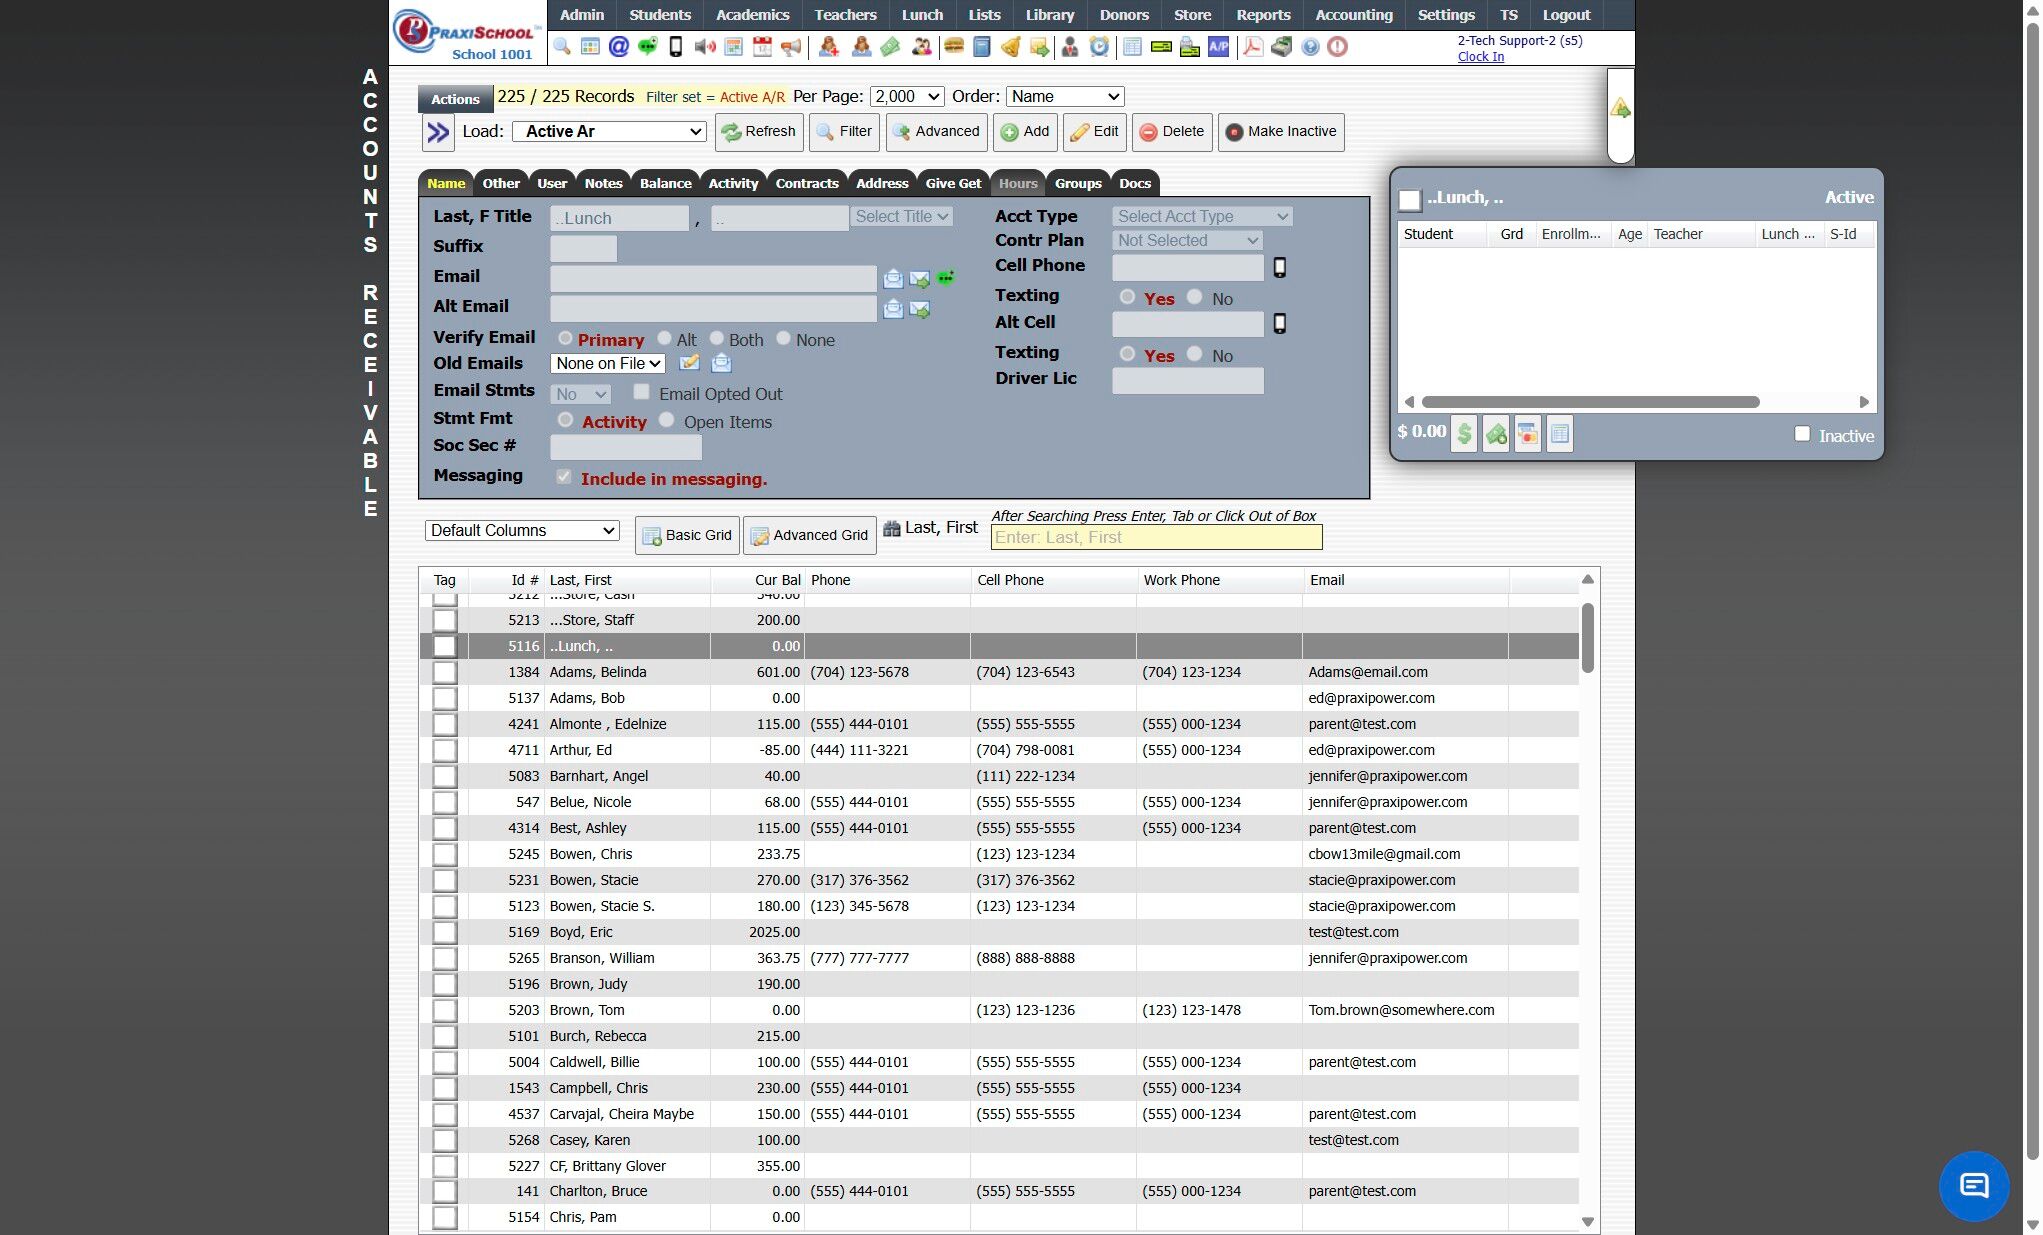Click the PDF document toolbar icon
Screen dimensions: 2043x1235
point(1252,47)
